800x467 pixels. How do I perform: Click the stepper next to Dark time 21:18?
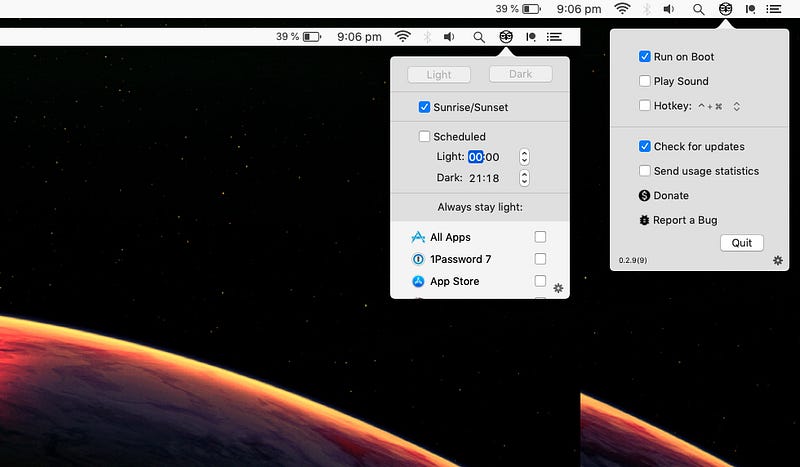click(x=524, y=178)
